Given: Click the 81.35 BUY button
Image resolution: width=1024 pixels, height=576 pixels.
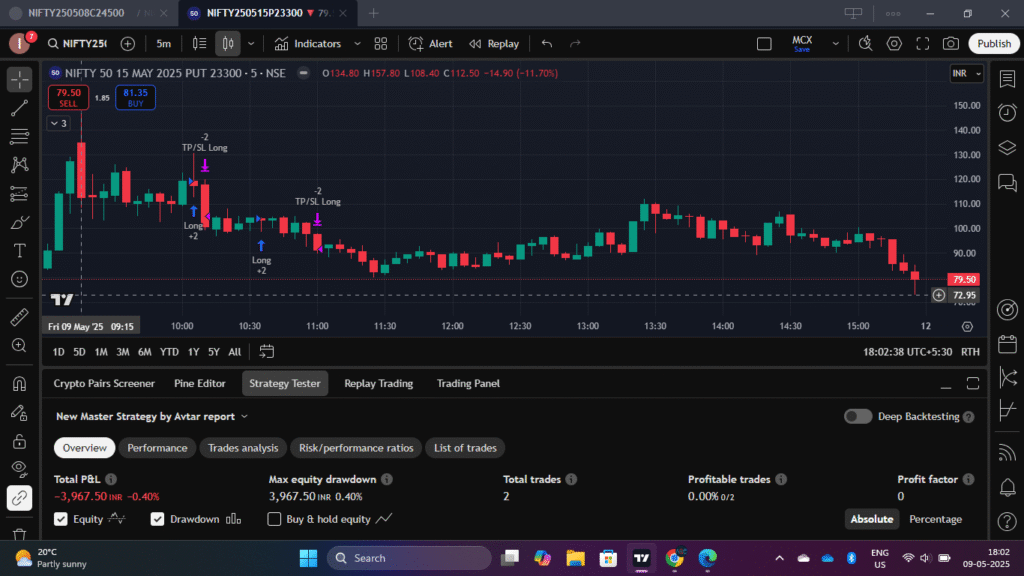Looking at the screenshot, I should click(x=135, y=97).
